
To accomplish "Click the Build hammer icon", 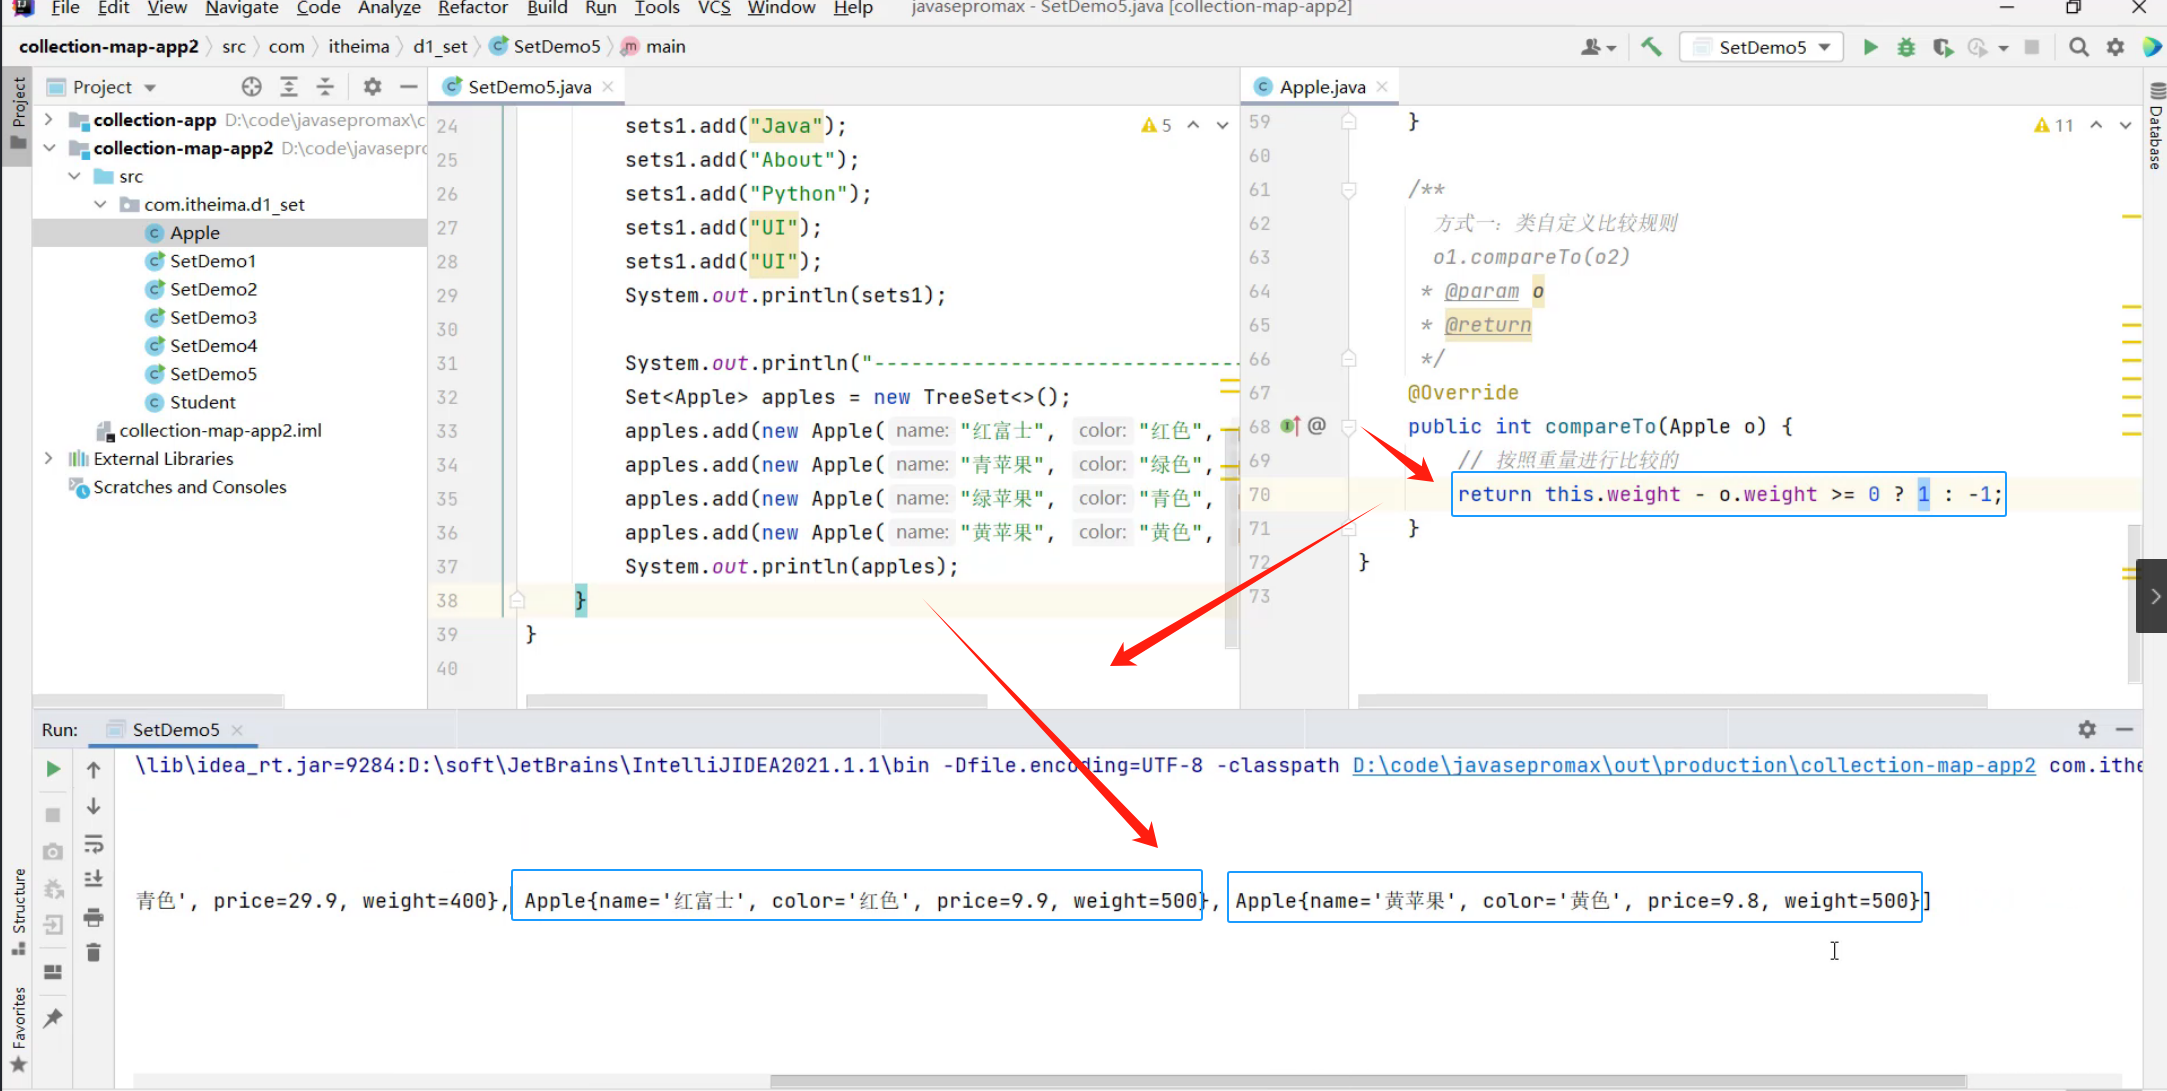I will pos(1651,47).
